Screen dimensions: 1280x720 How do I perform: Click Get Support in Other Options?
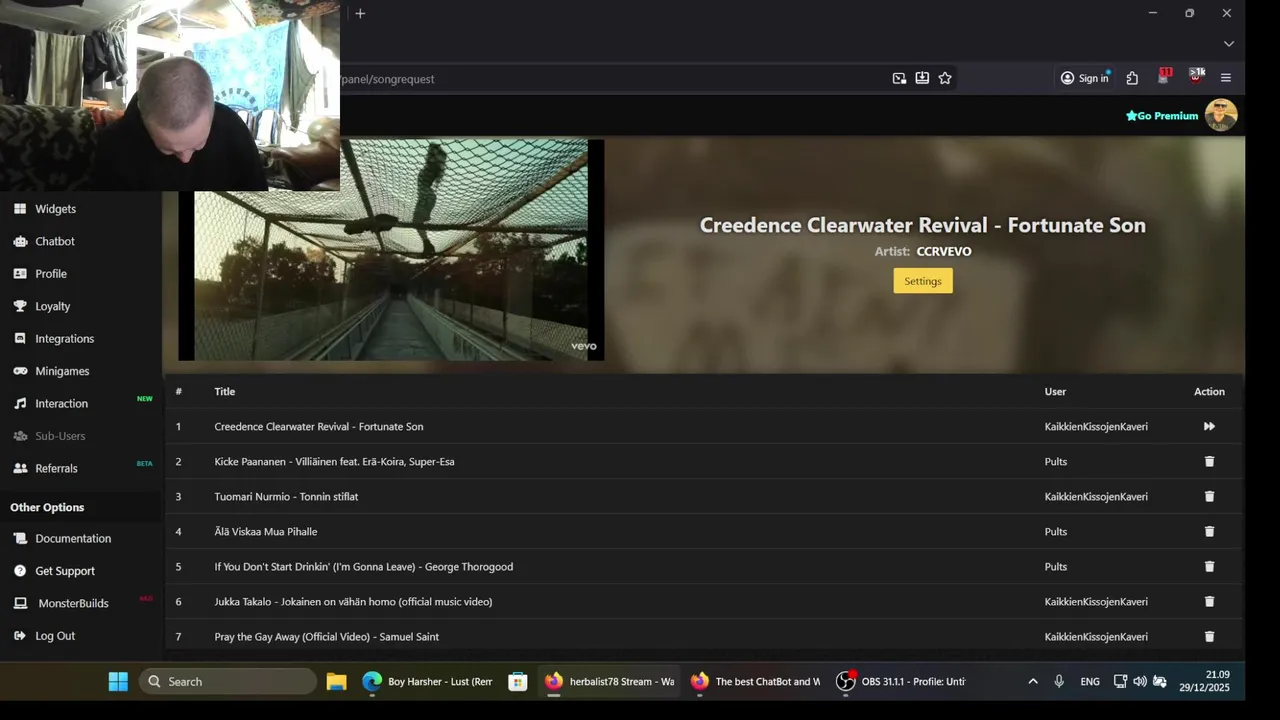[65, 571]
